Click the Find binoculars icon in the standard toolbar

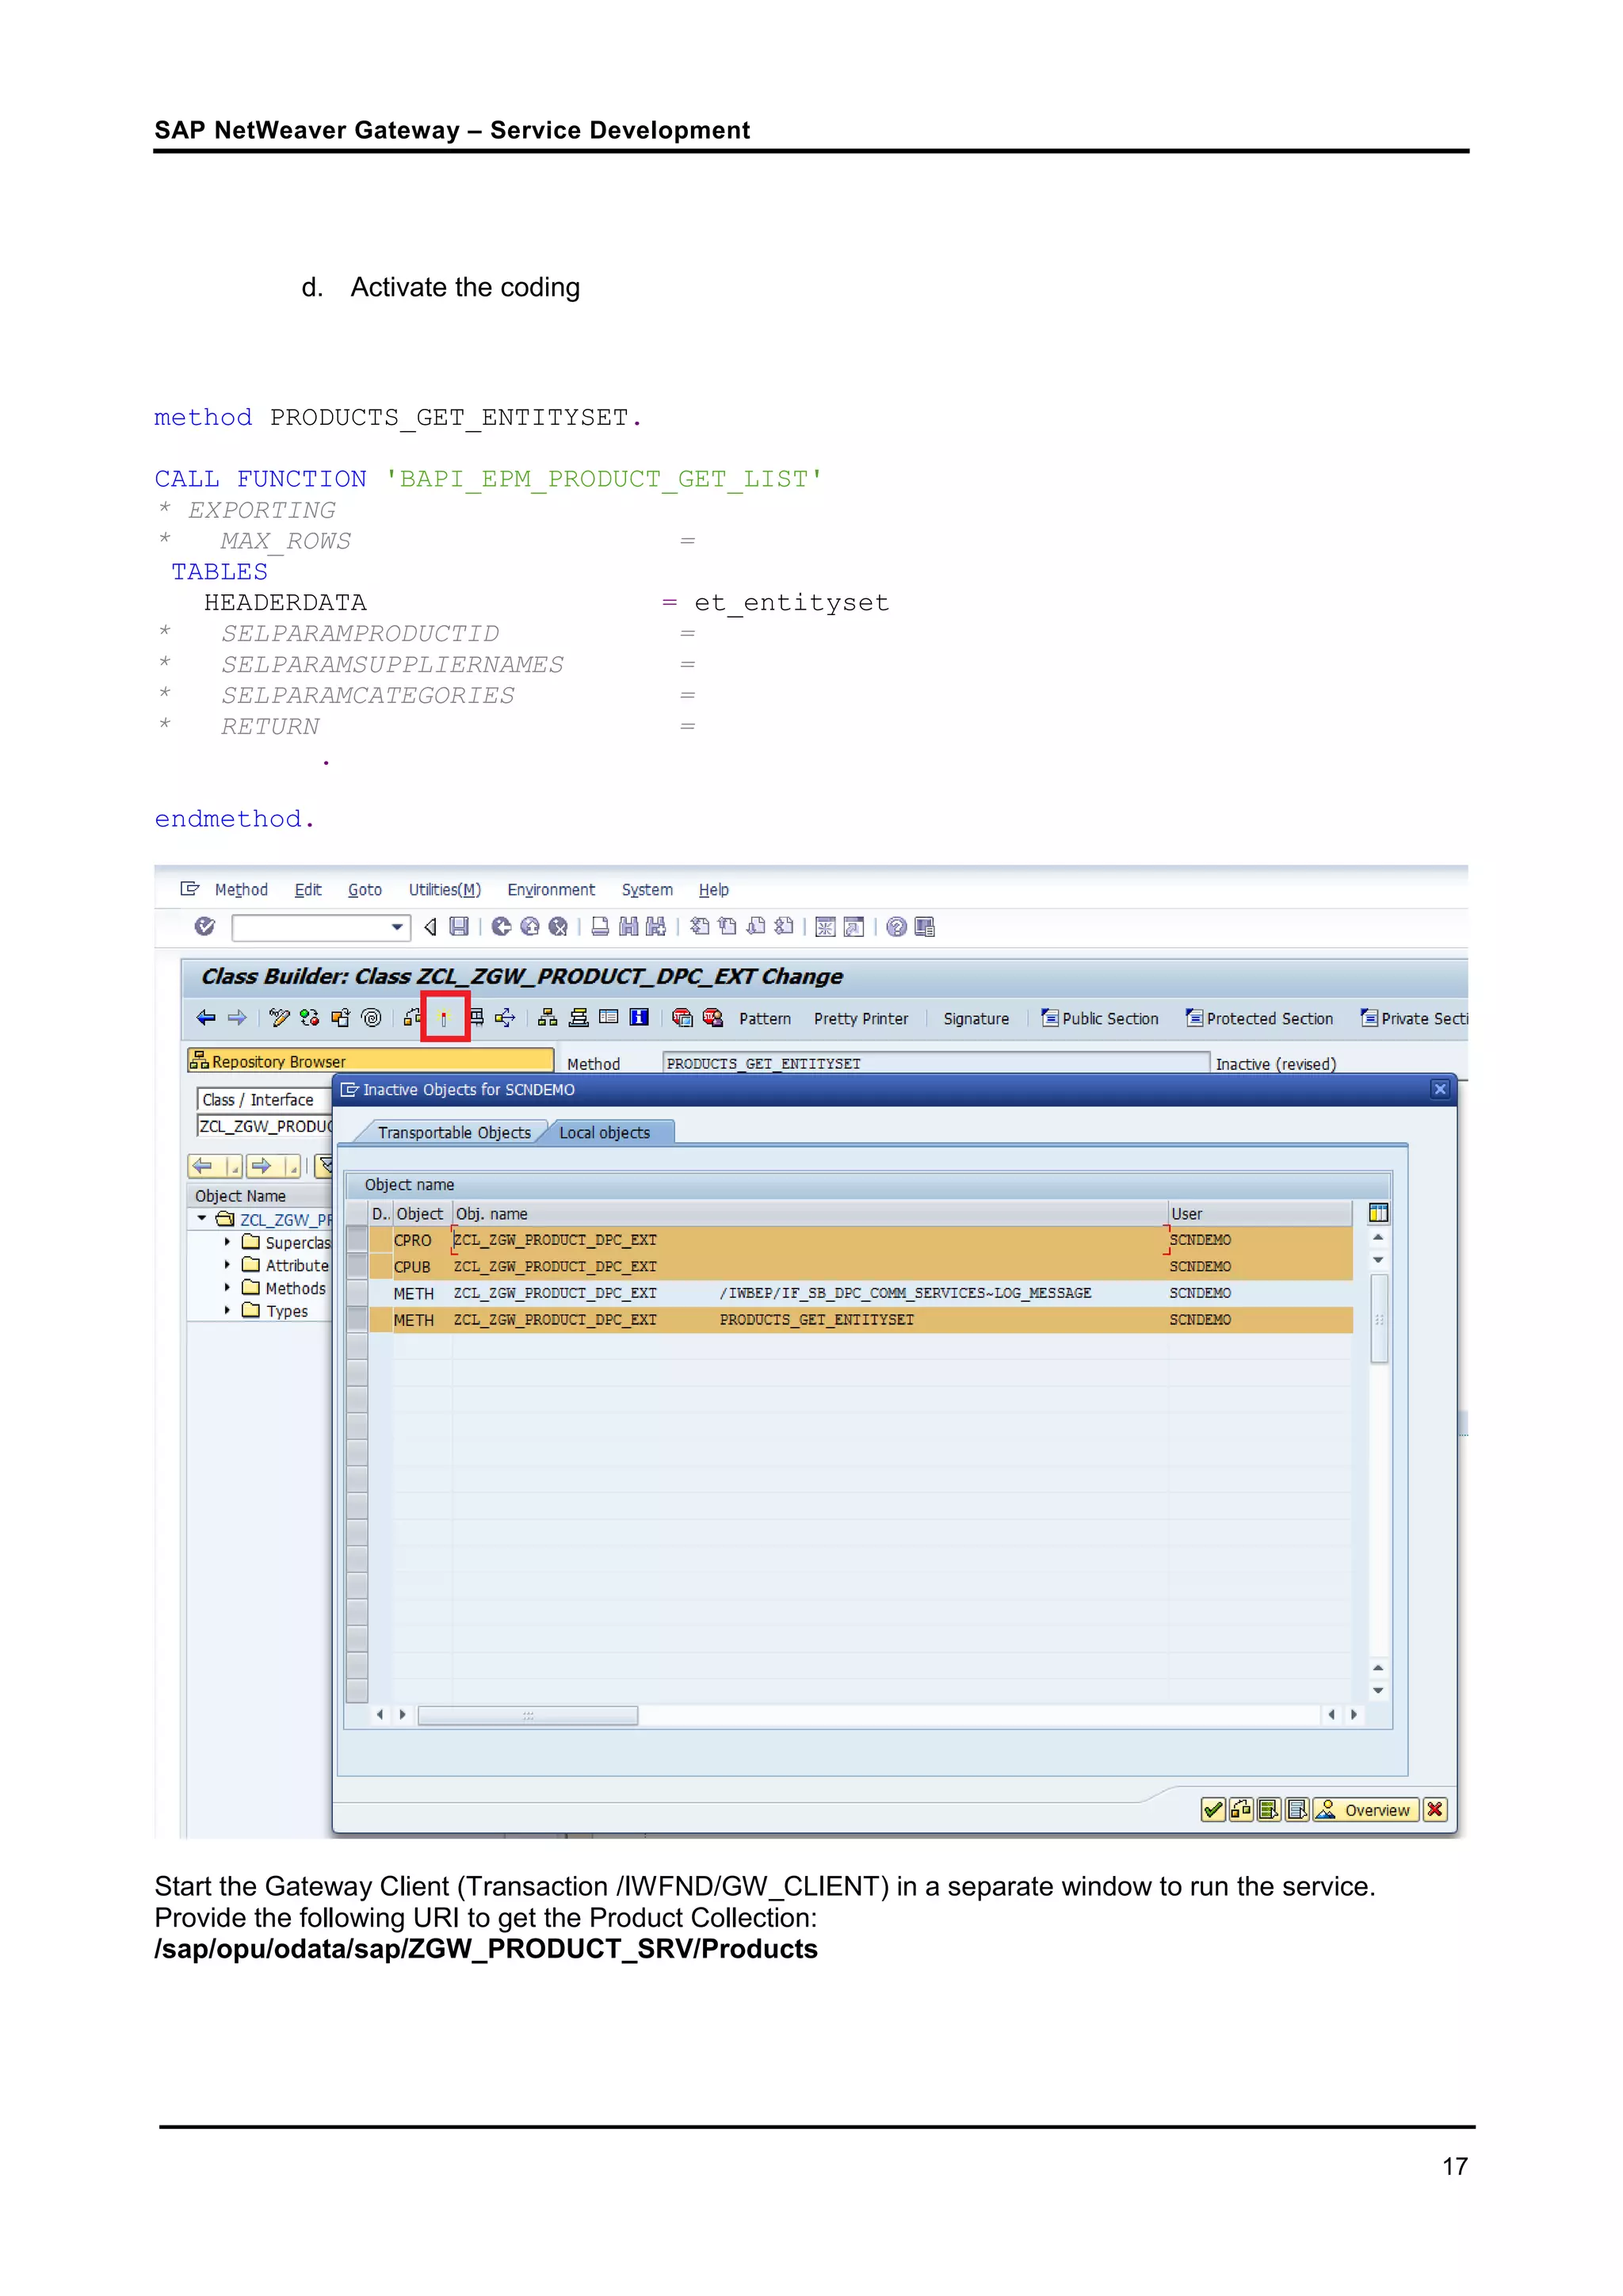coord(628,927)
